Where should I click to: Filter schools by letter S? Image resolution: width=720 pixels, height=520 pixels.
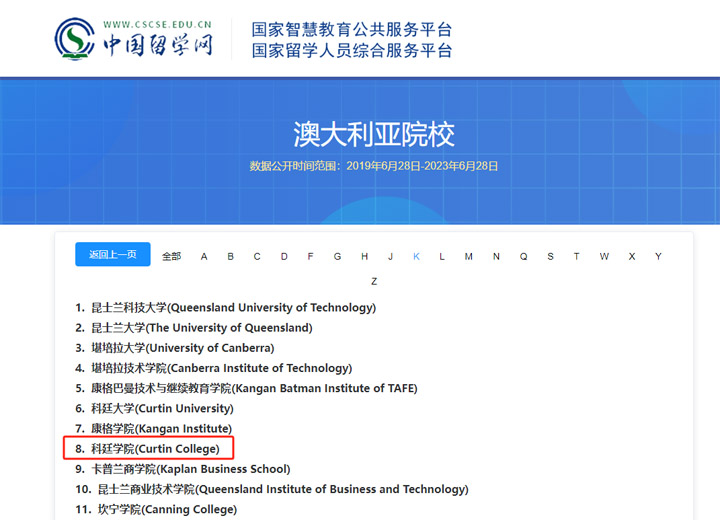coord(550,256)
